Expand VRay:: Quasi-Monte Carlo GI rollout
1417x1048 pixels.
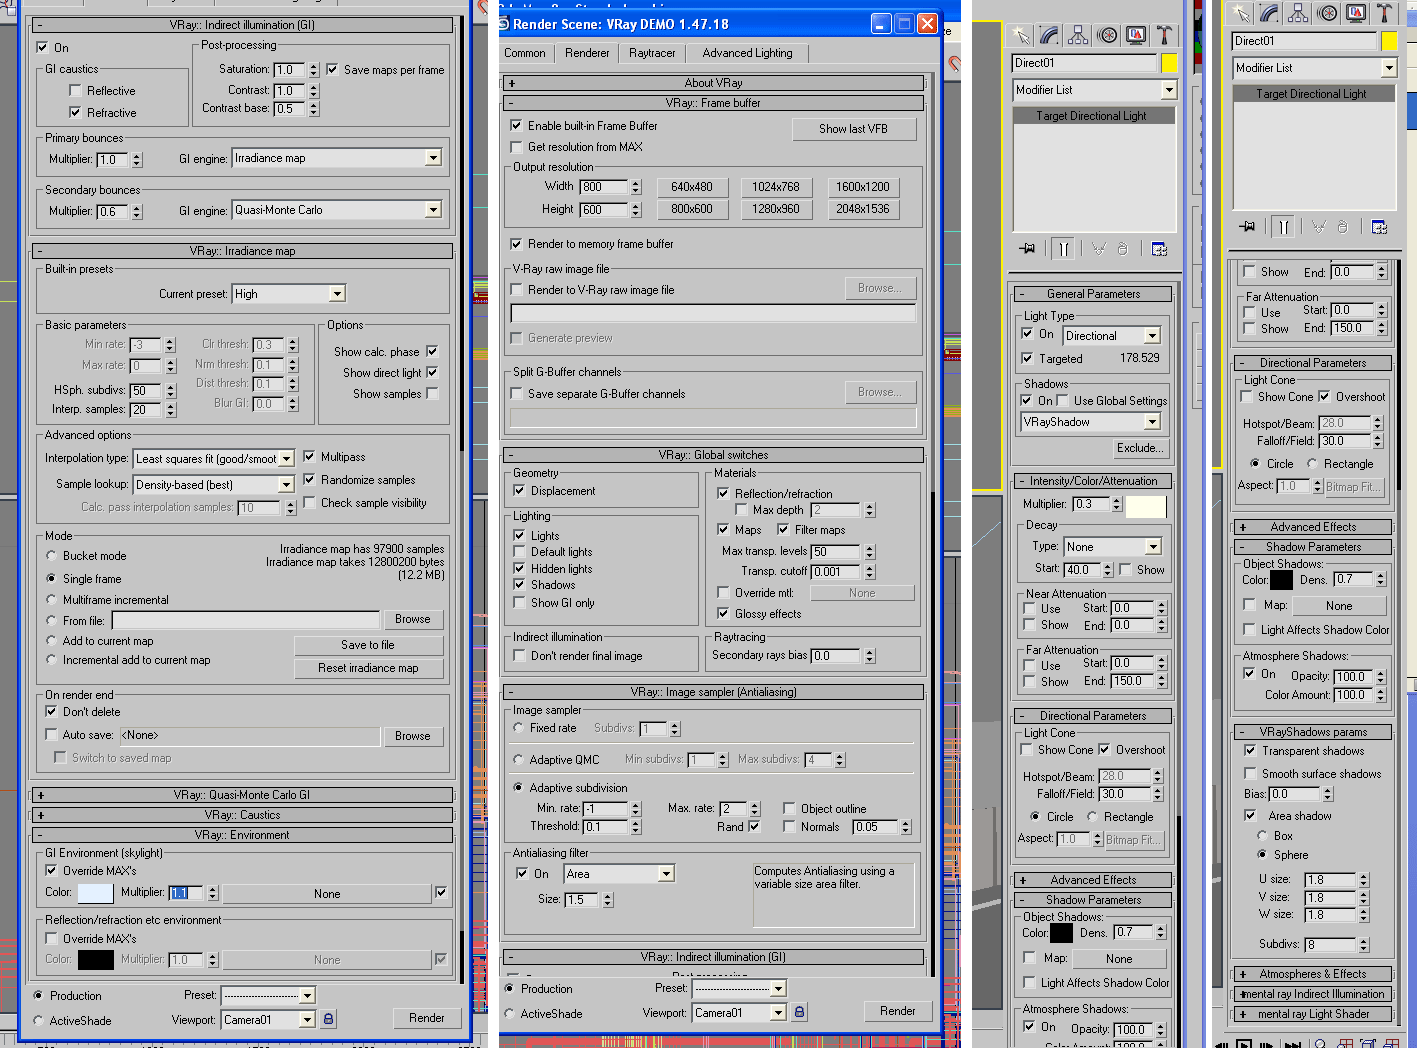pyautogui.click(x=242, y=795)
